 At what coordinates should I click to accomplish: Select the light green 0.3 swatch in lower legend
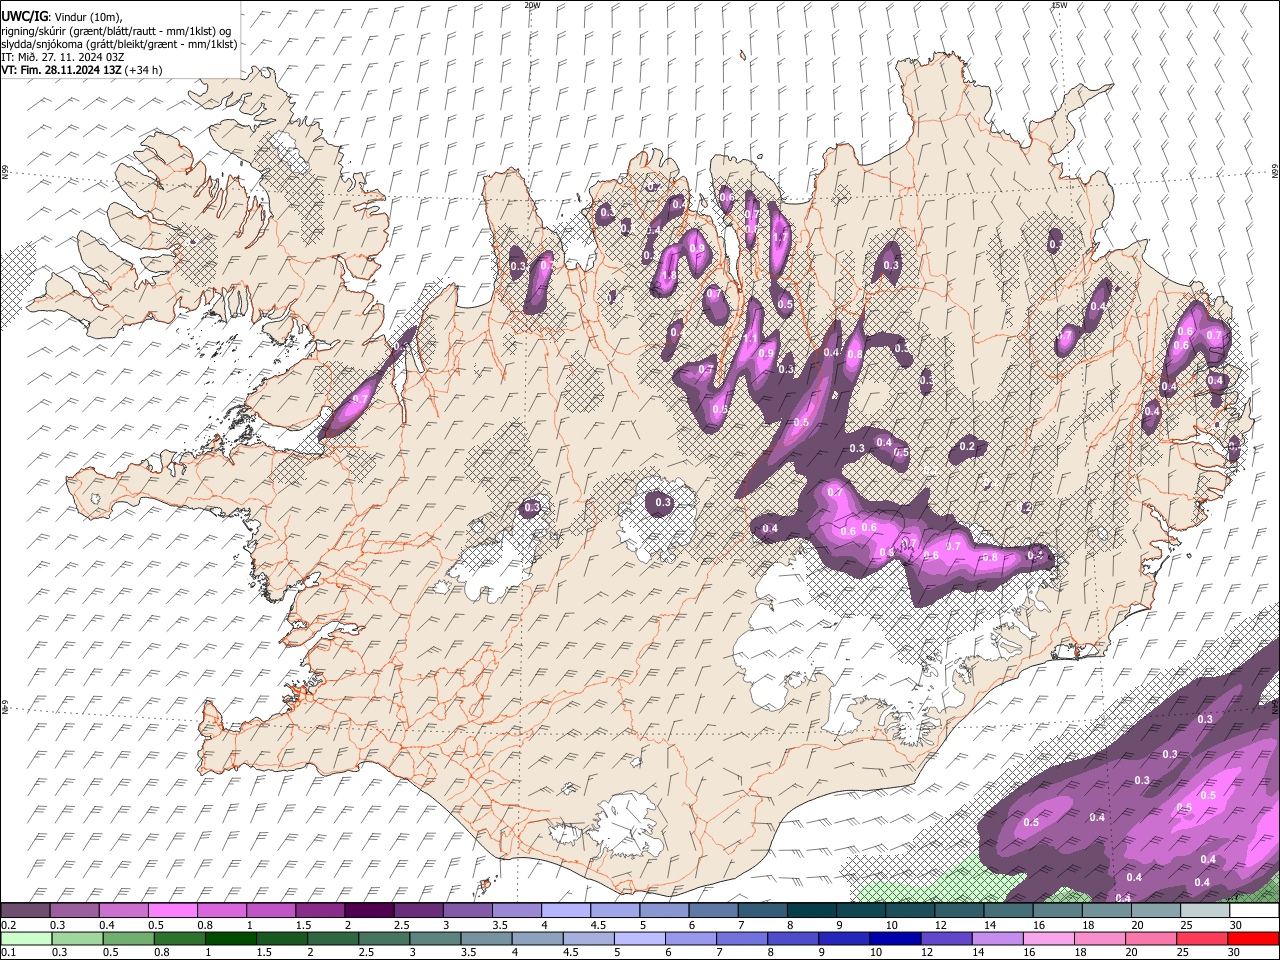tap(77, 938)
